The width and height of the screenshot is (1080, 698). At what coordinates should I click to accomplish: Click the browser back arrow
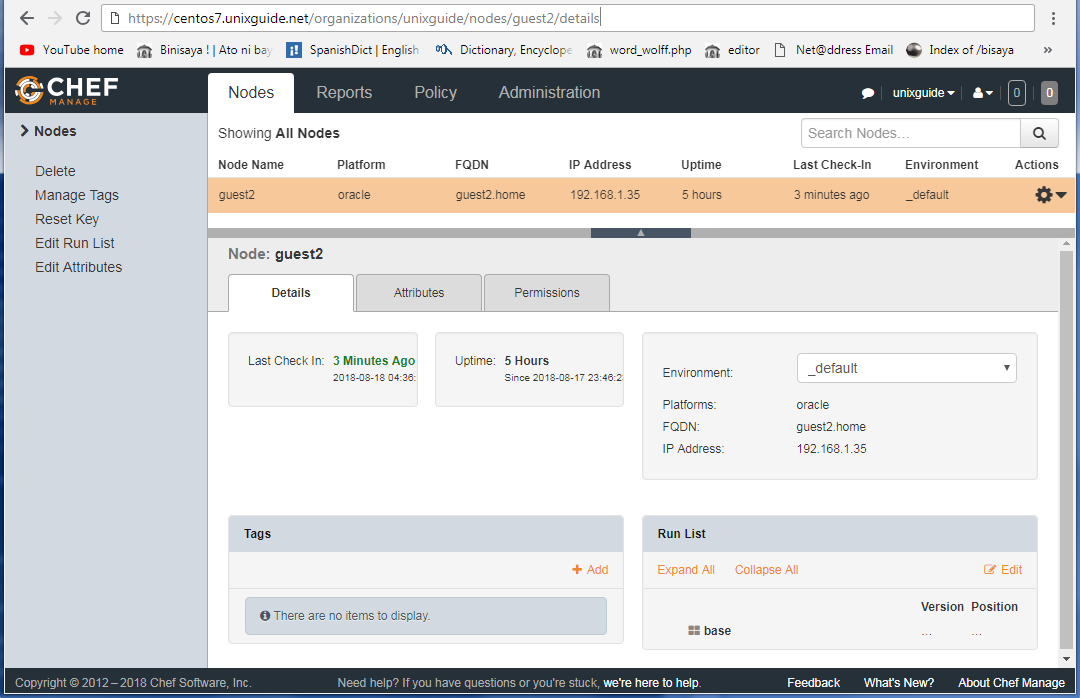26,18
